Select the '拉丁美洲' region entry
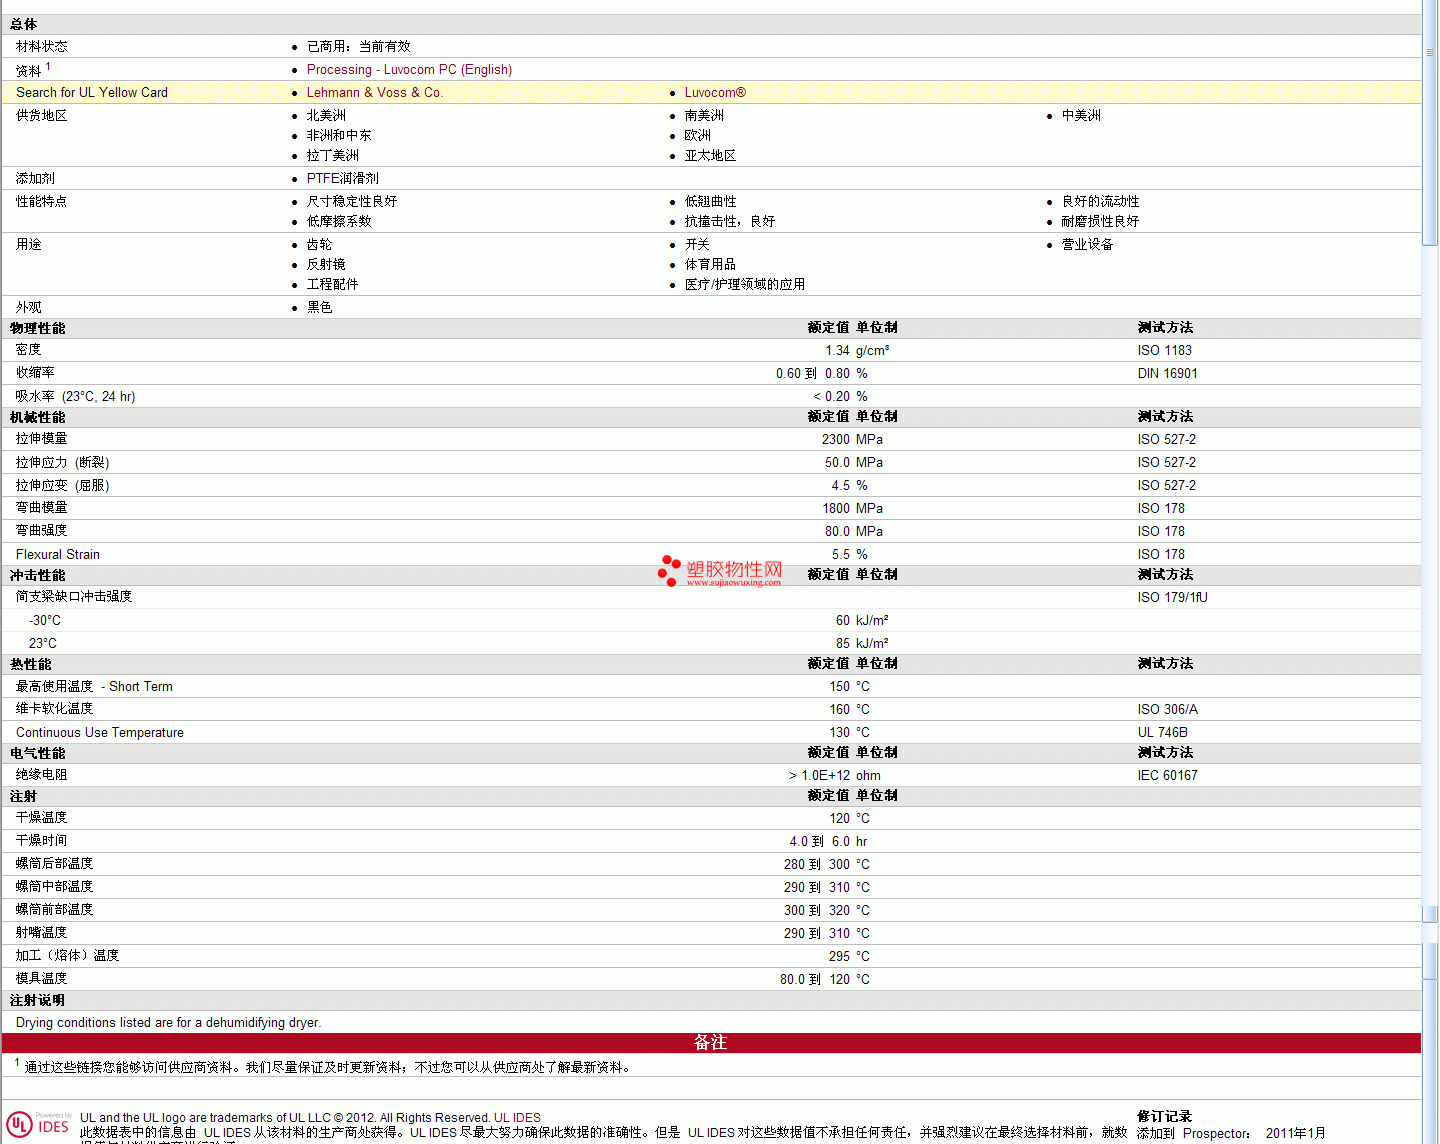The width and height of the screenshot is (1440, 1144). point(332,155)
